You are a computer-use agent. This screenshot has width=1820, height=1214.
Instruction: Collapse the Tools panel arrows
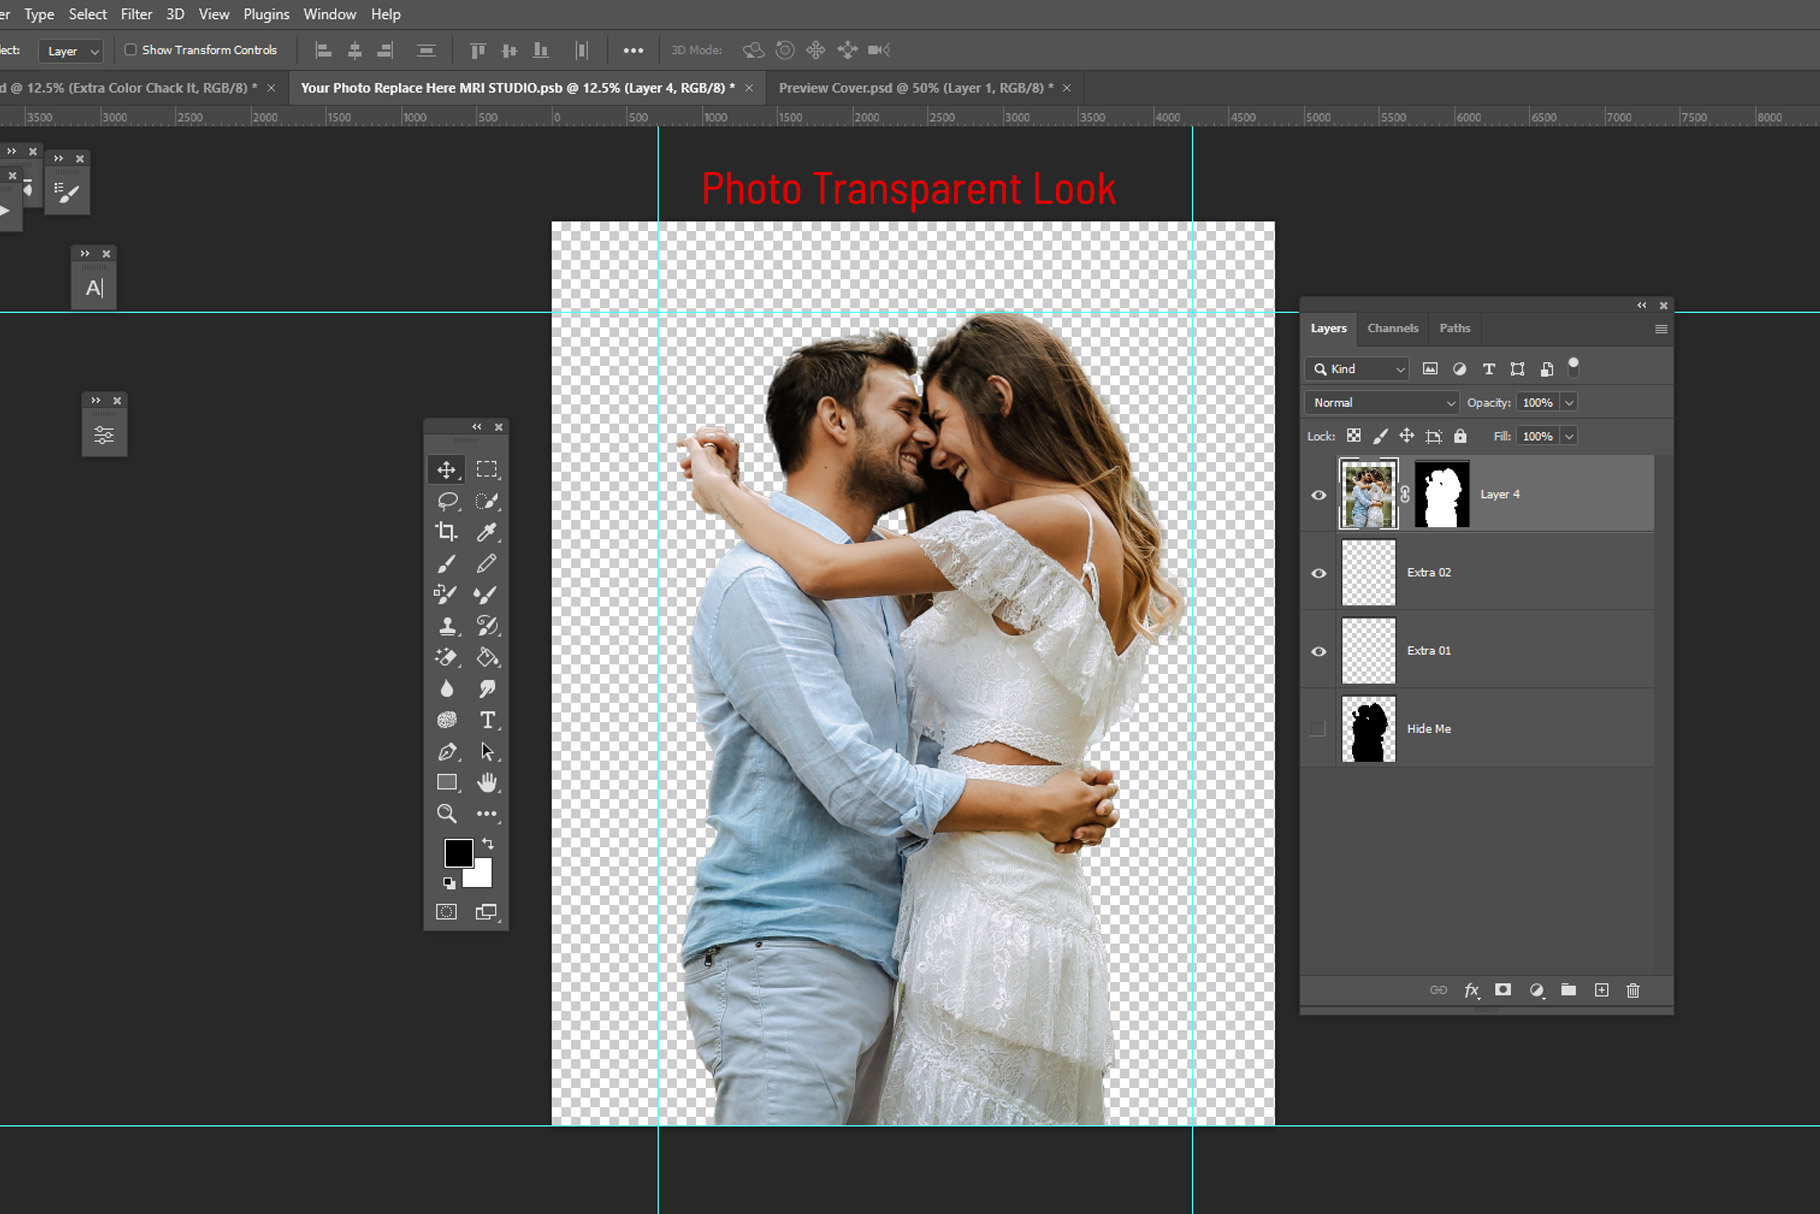point(477,427)
